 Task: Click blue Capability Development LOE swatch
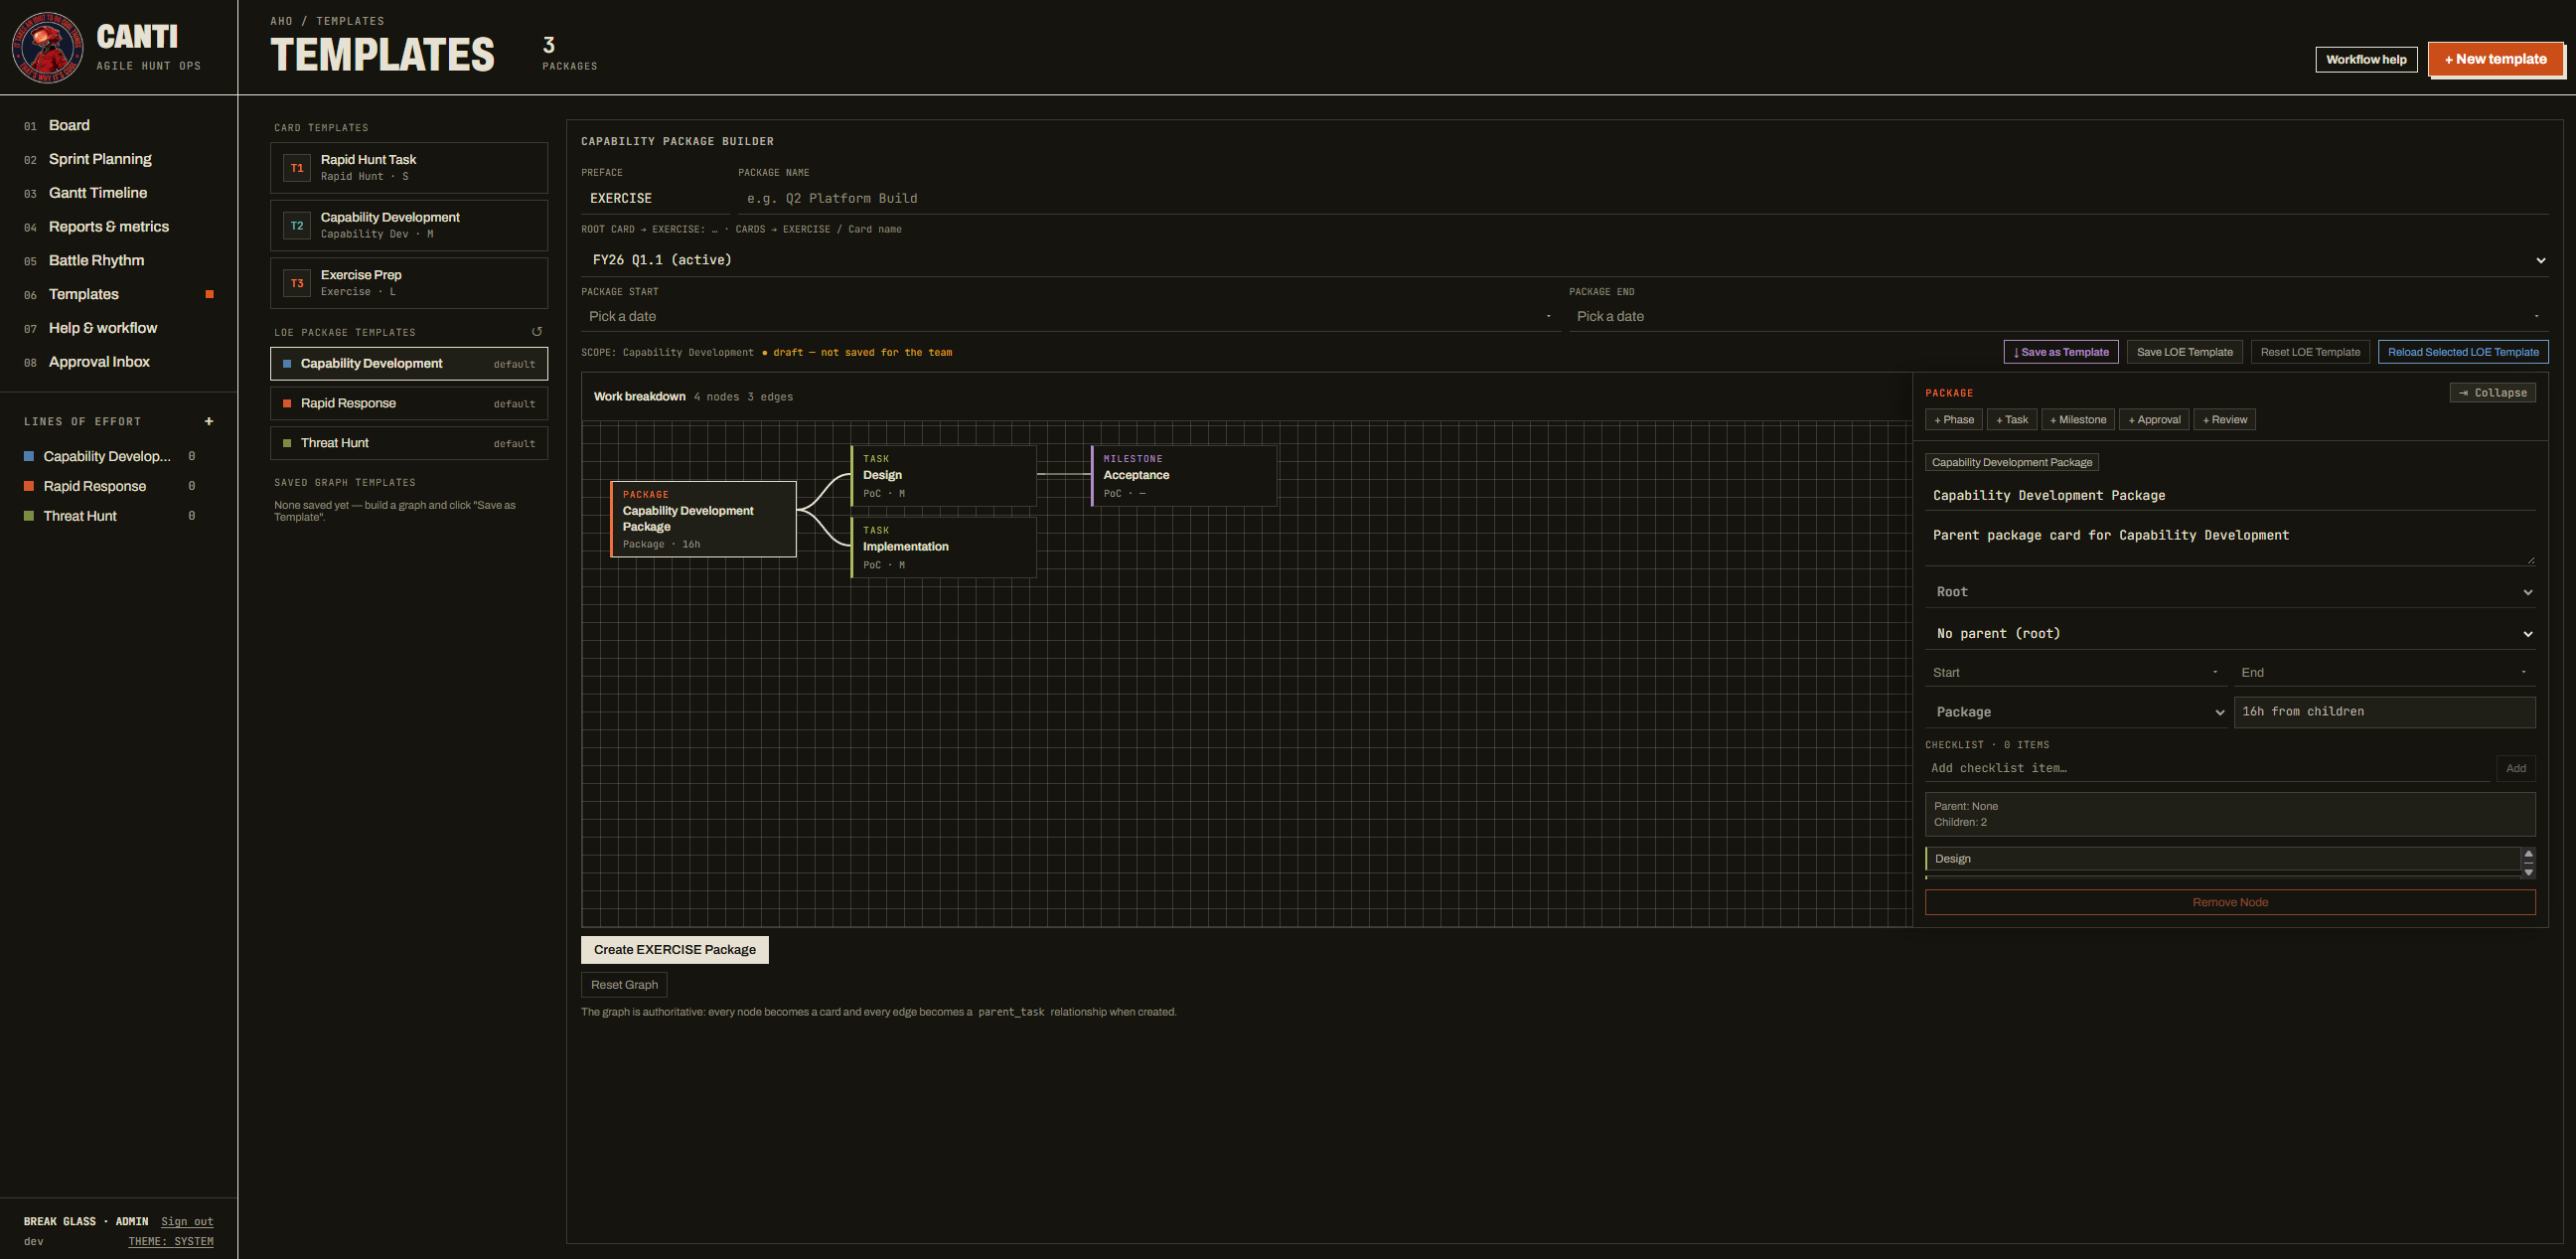coord(29,456)
